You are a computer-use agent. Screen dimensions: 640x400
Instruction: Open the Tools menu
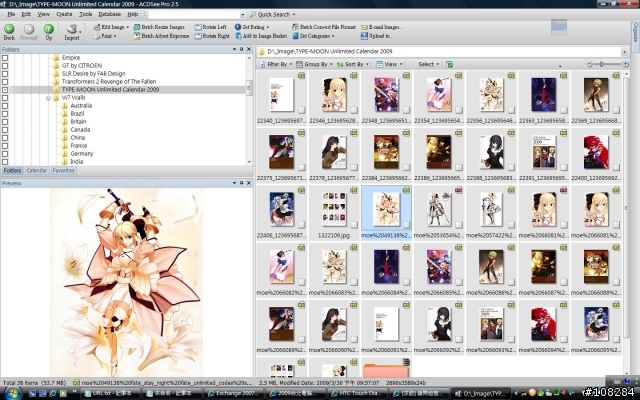tap(85, 14)
